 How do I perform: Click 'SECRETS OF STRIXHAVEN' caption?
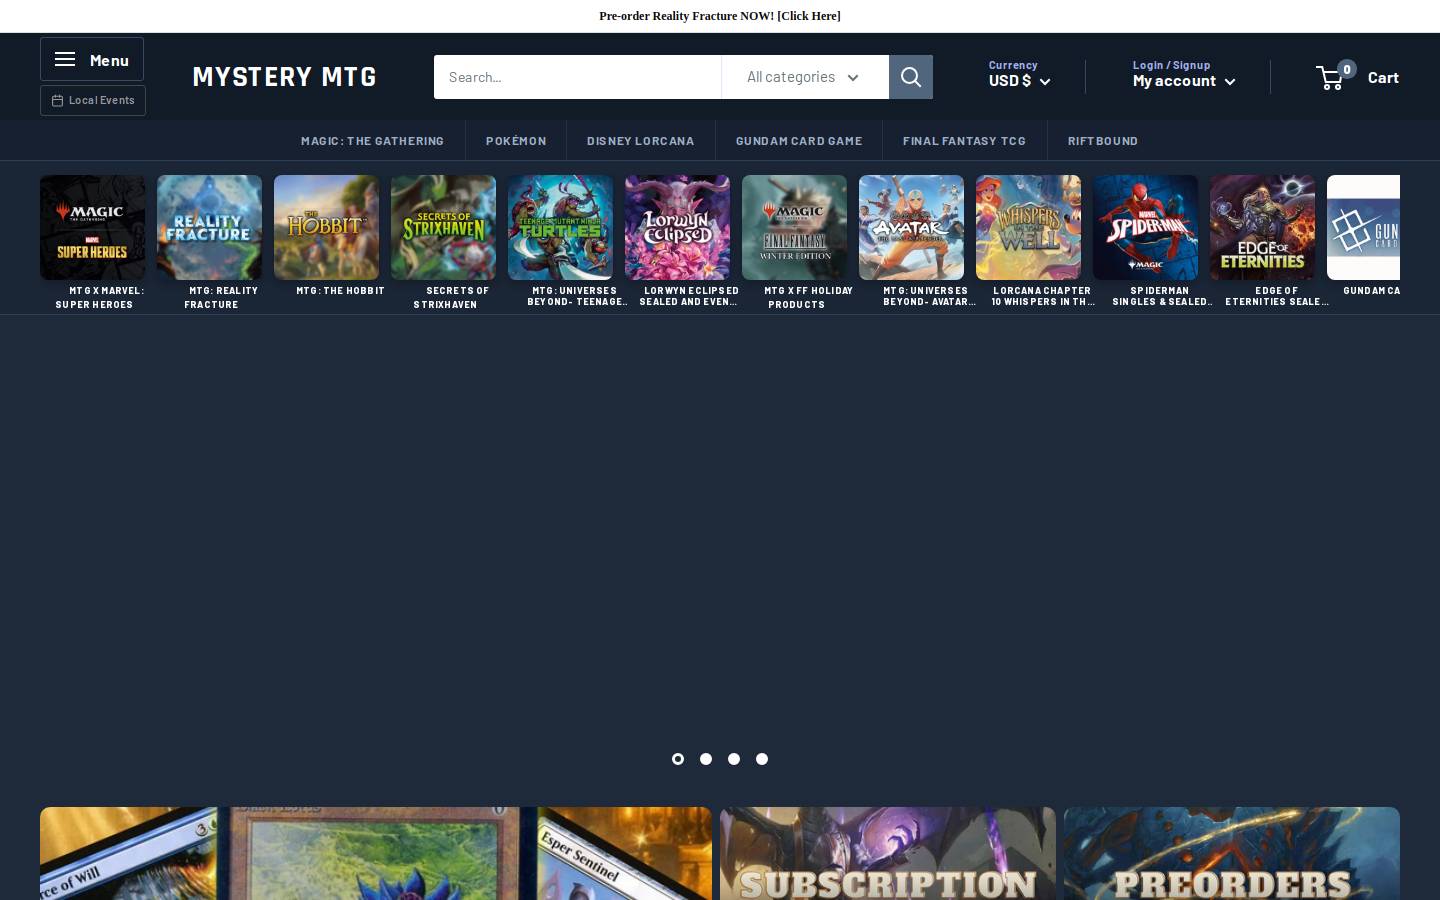pos(451,297)
